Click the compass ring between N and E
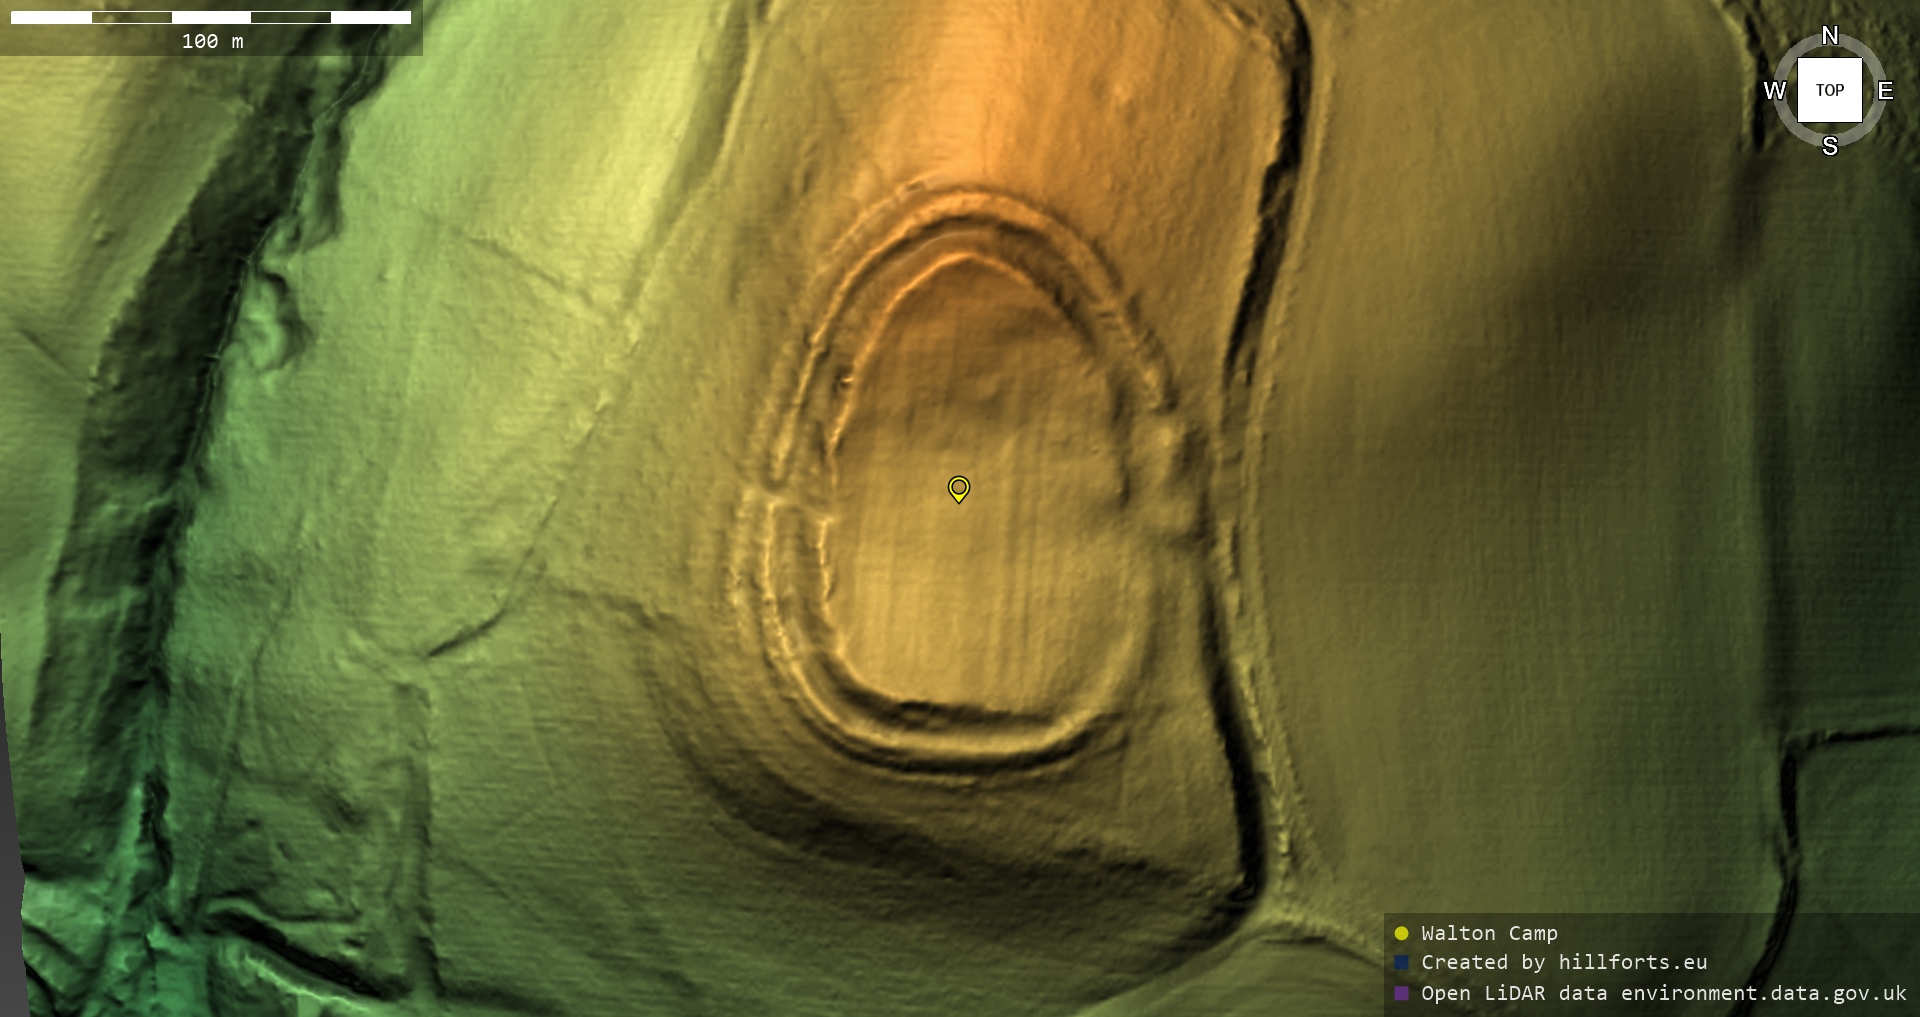Image resolution: width=1920 pixels, height=1017 pixels. click(x=1868, y=52)
